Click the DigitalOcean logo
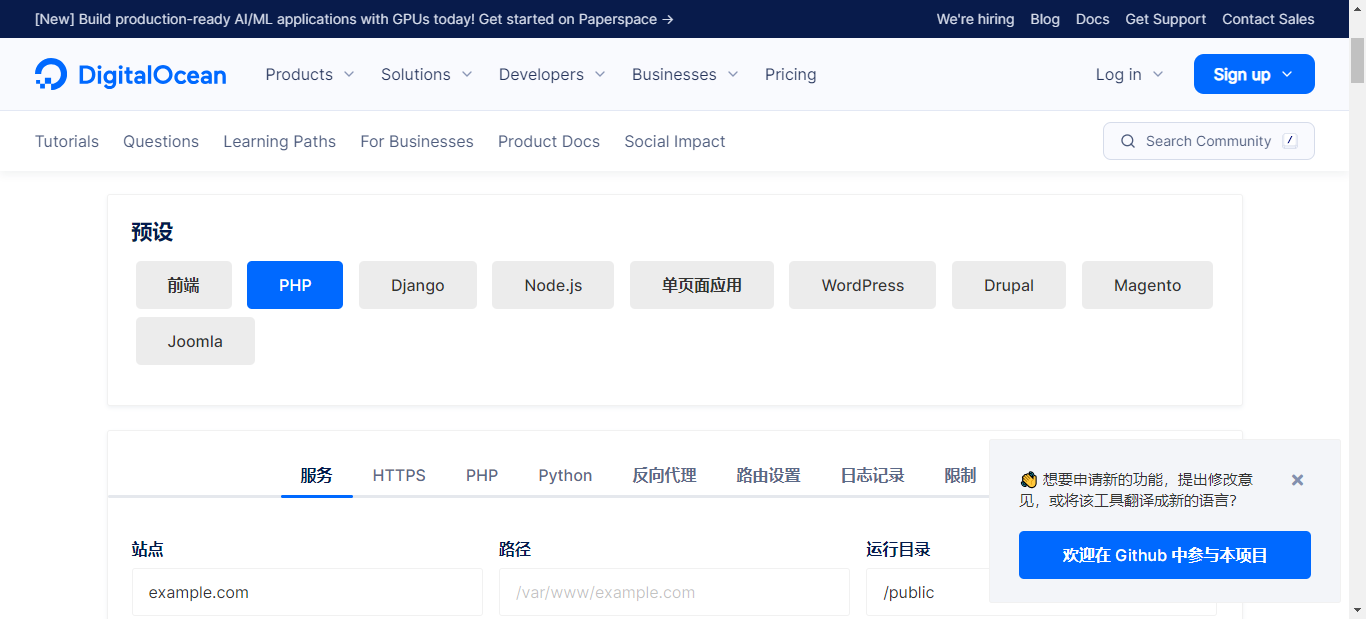This screenshot has height=619, width=1366. 131,74
